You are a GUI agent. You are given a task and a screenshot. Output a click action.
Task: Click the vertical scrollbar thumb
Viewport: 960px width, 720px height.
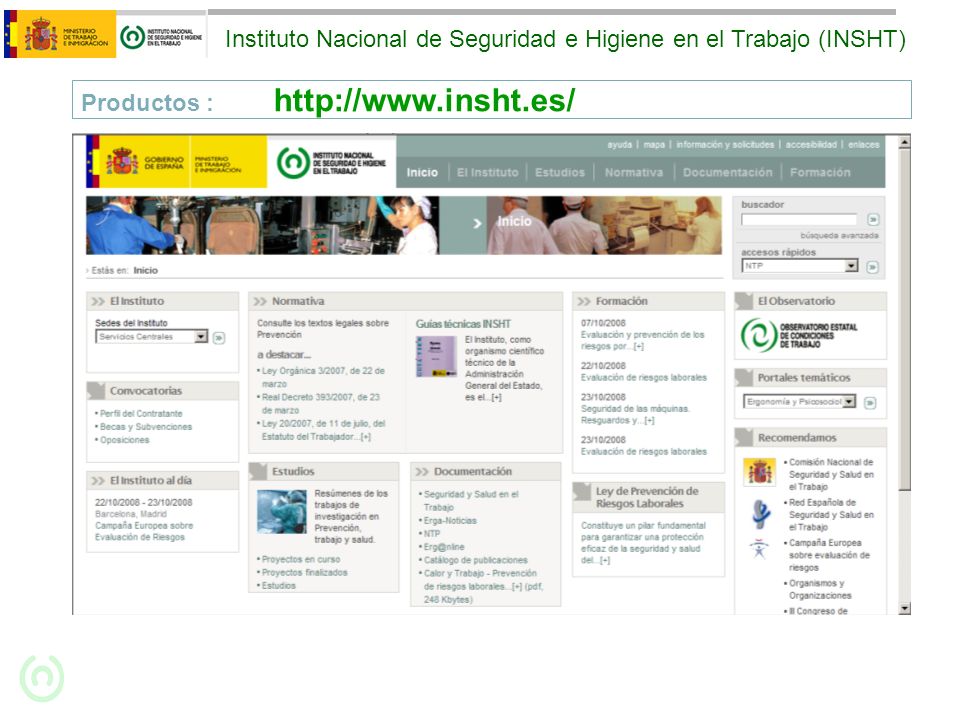click(x=904, y=318)
